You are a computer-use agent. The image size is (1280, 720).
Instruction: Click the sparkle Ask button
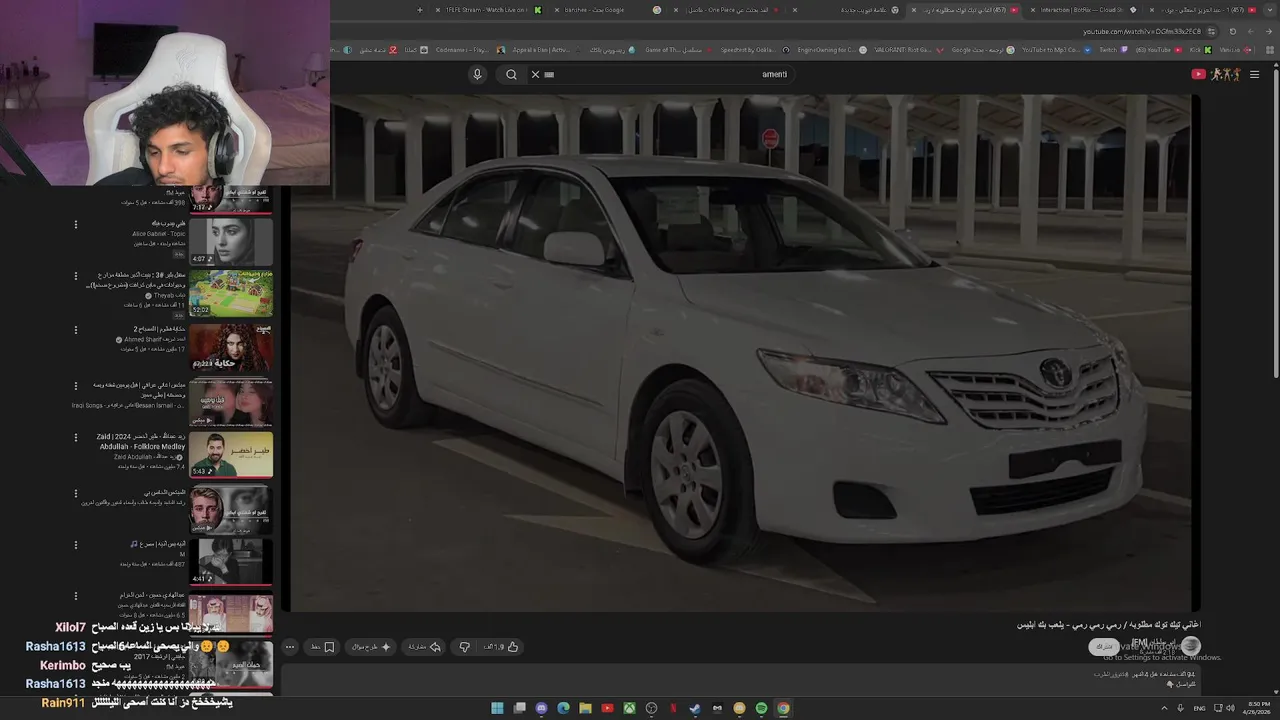[x=372, y=647]
